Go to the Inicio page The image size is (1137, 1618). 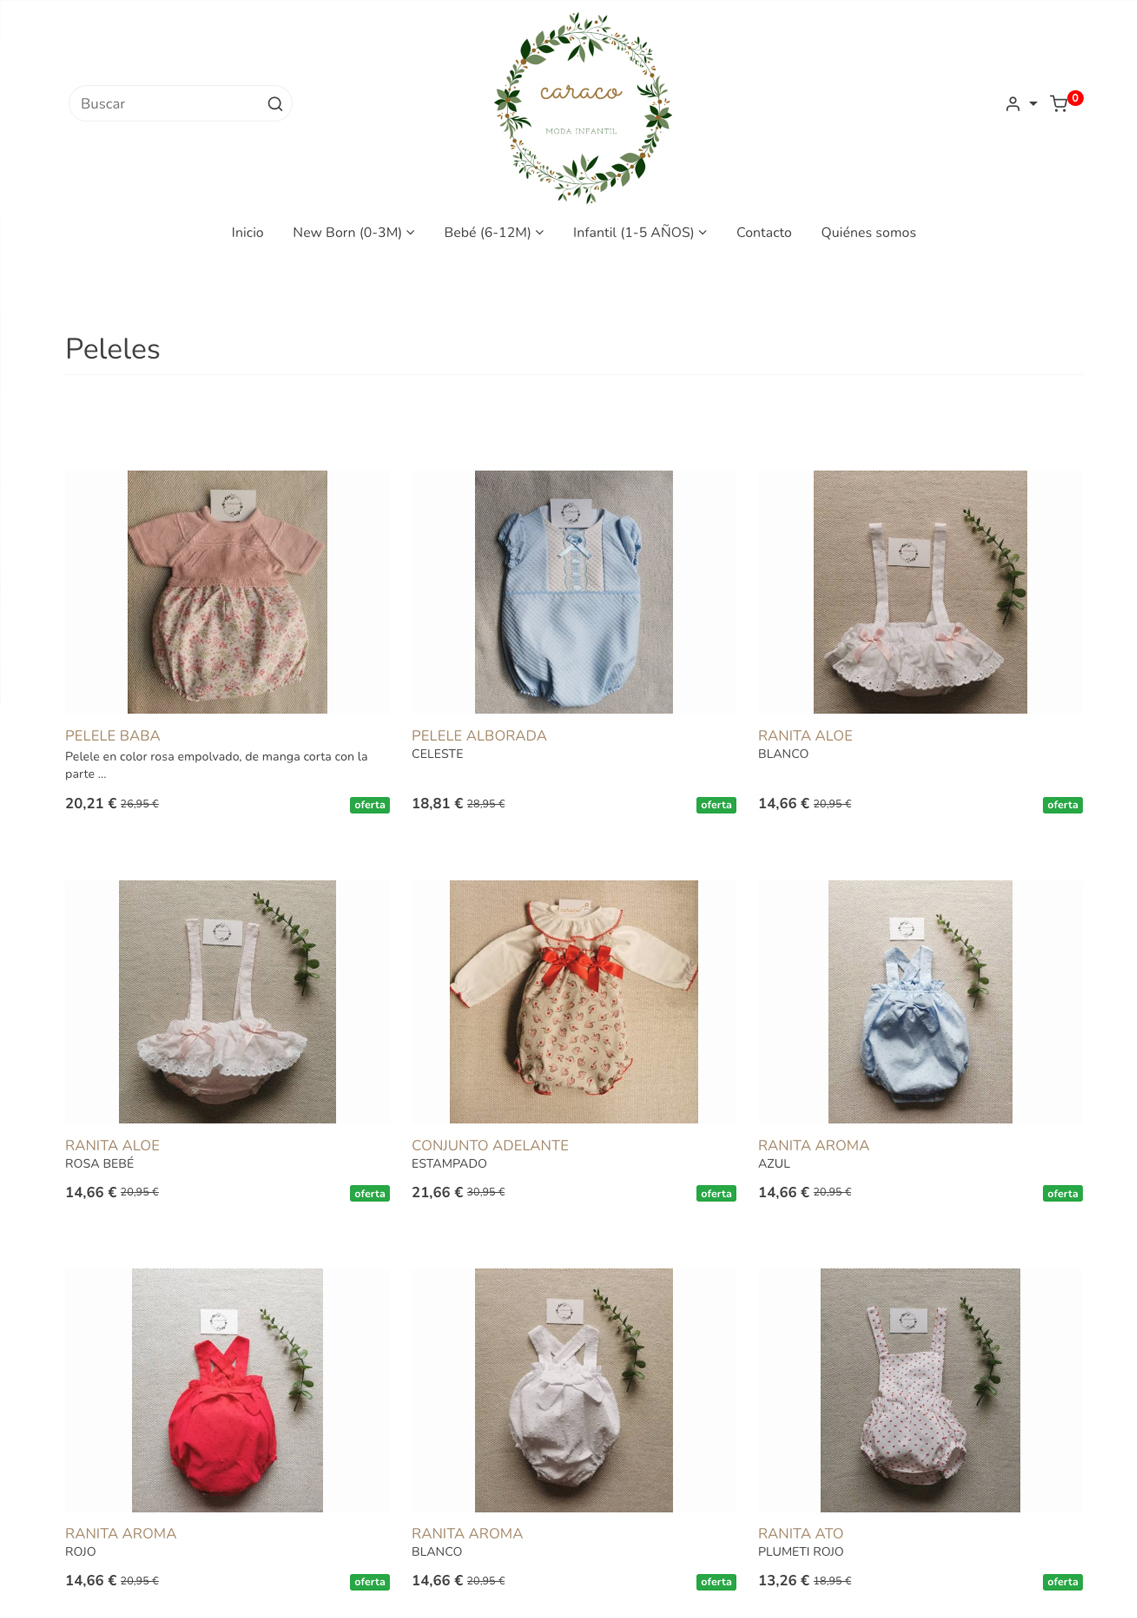click(247, 232)
